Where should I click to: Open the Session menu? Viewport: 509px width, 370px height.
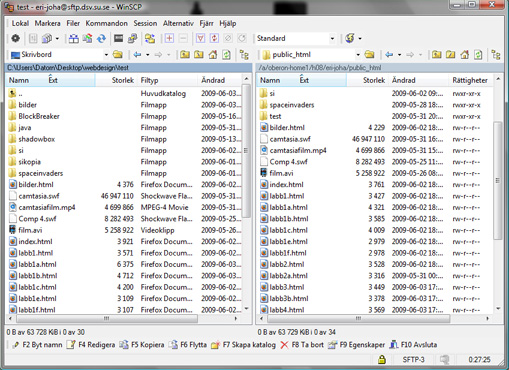[x=145, y=23]
